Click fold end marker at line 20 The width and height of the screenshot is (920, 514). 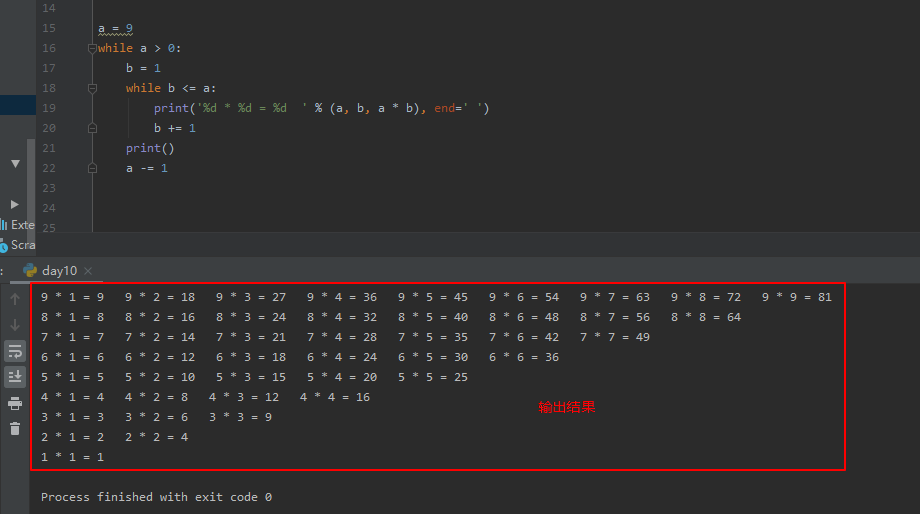click(x=92, y=128)
